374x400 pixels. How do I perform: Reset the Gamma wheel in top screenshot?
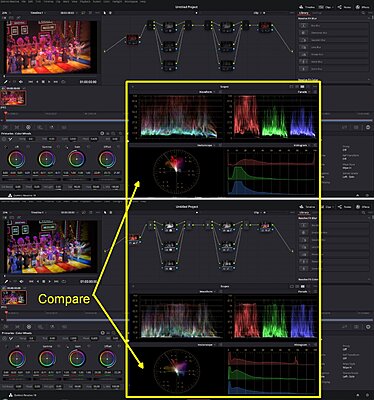pyautogui.click(x=58, y=147)
